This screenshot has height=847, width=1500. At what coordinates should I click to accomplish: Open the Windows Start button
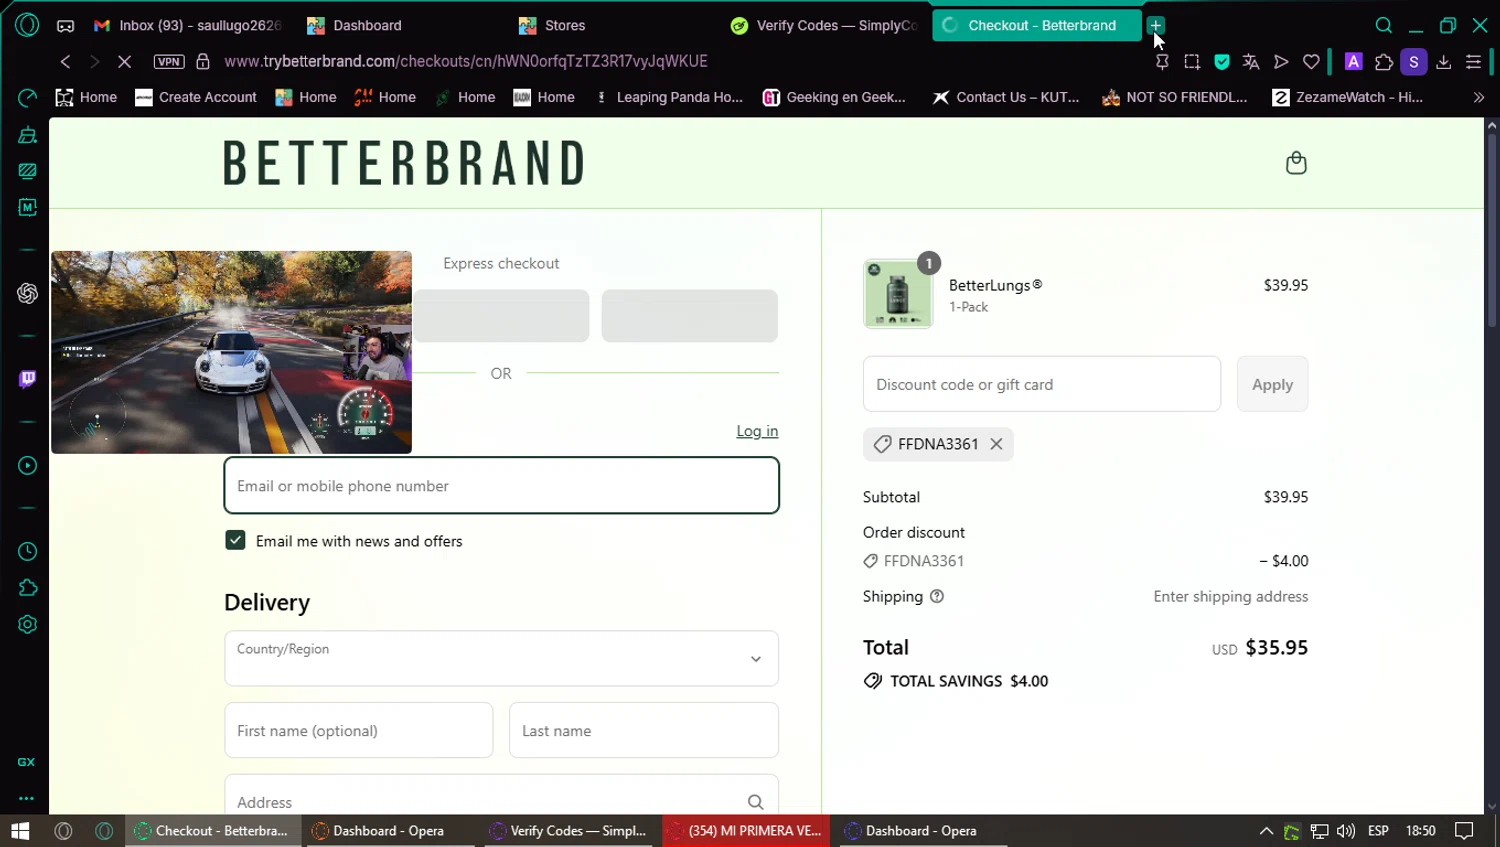tap(20, 831)
